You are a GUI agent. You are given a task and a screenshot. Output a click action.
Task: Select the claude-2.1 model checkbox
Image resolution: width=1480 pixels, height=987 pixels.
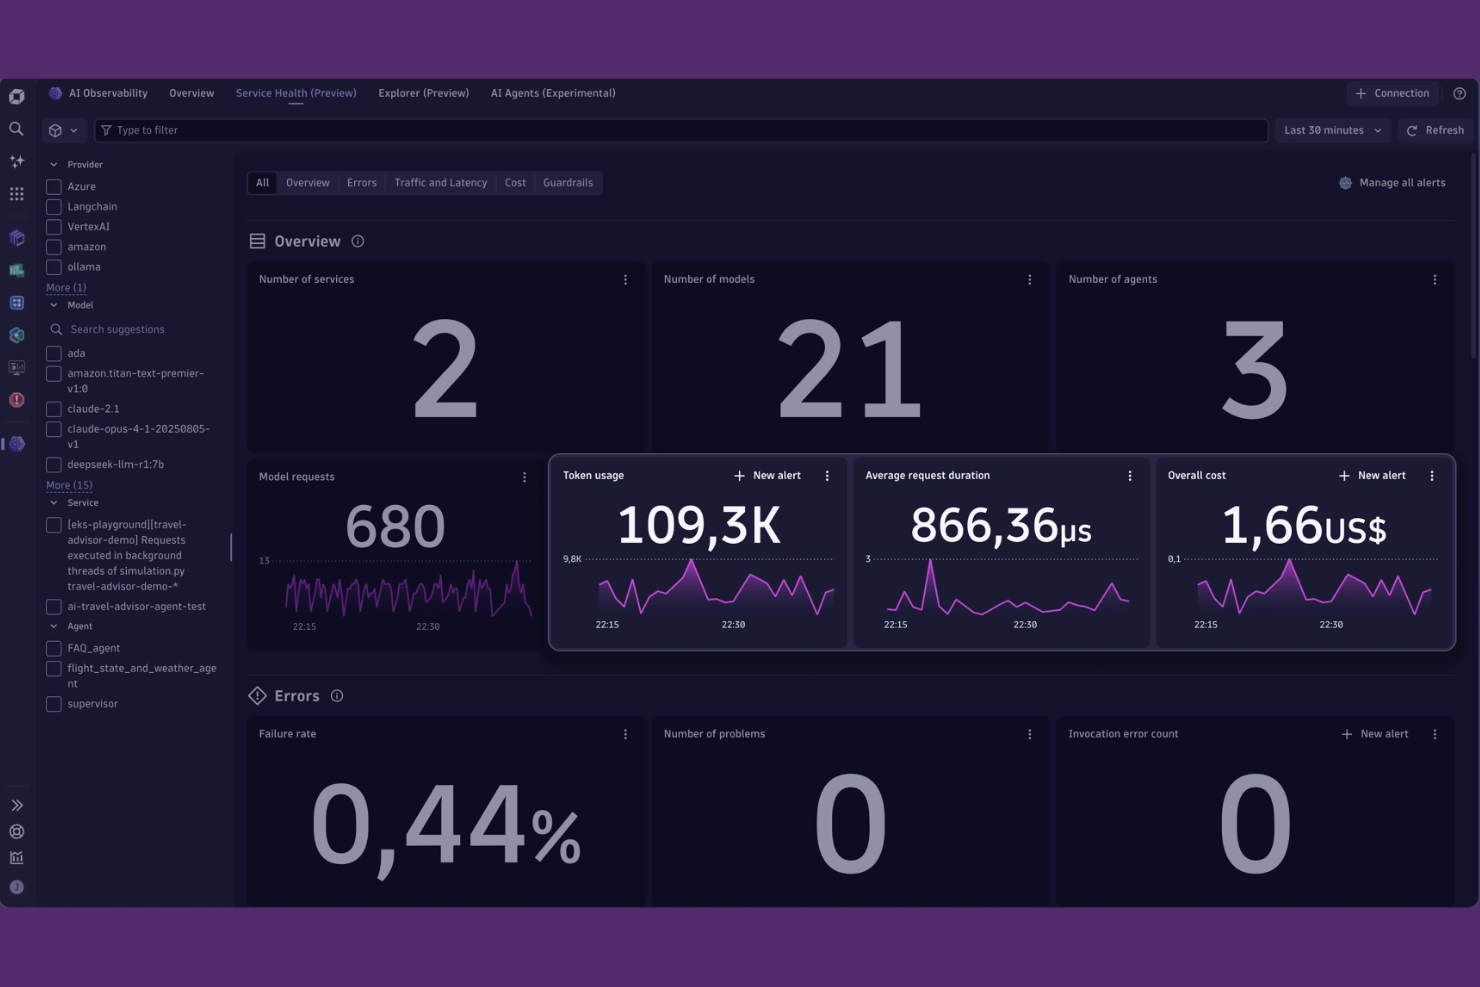pos(53,409)
